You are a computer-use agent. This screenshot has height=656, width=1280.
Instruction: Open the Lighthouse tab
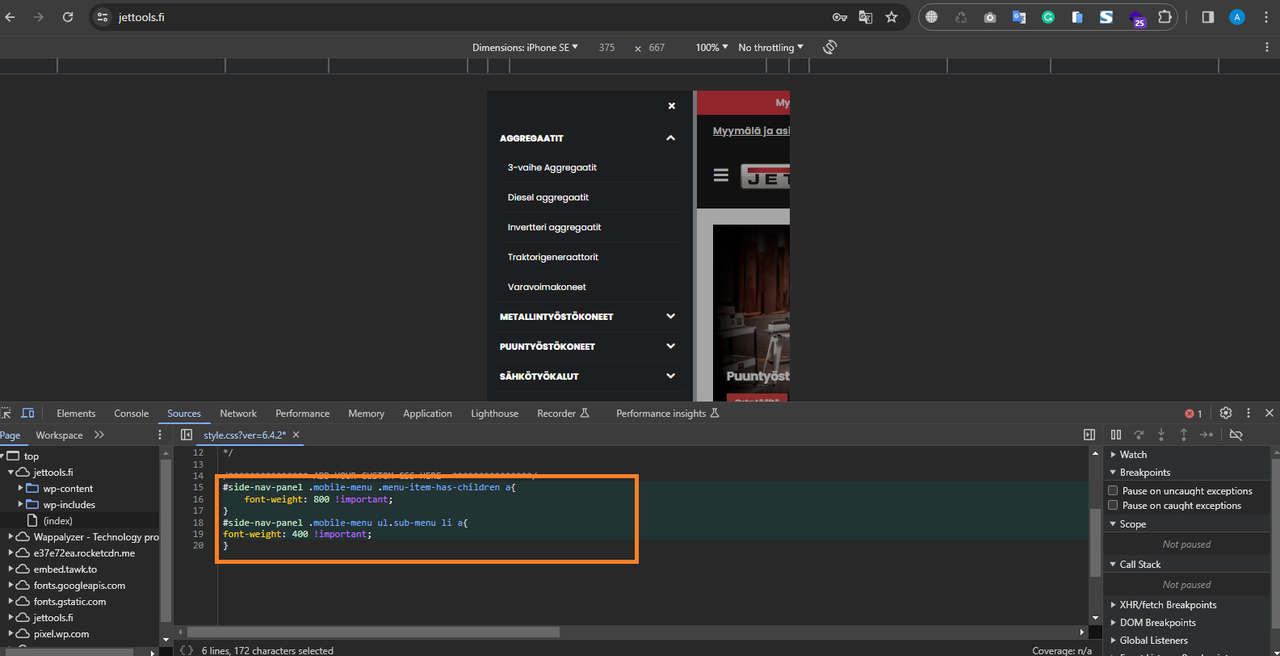coord(495,413)
